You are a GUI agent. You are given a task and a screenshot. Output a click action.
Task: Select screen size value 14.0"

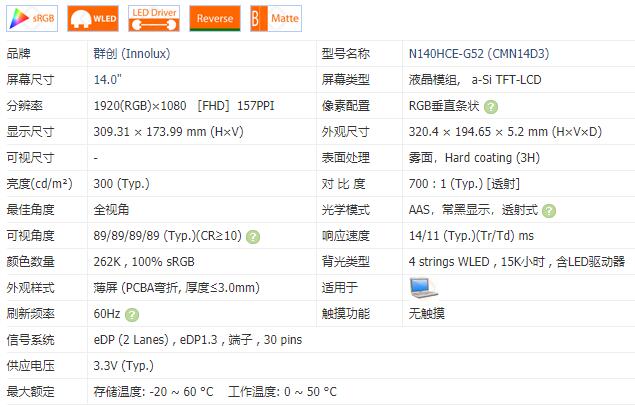pyautogui.click(x=108, y=80)
